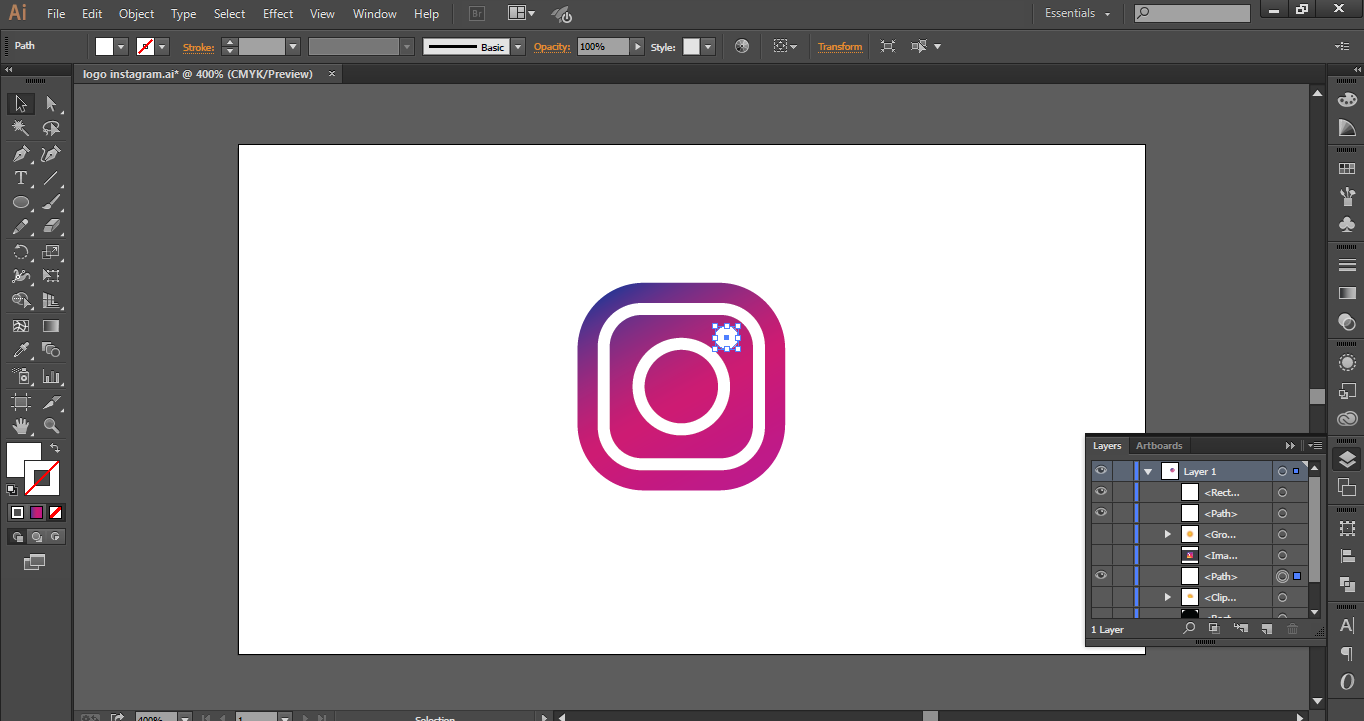Select the Hand tool
1364x721 pixels.
(x=20, y=427)
